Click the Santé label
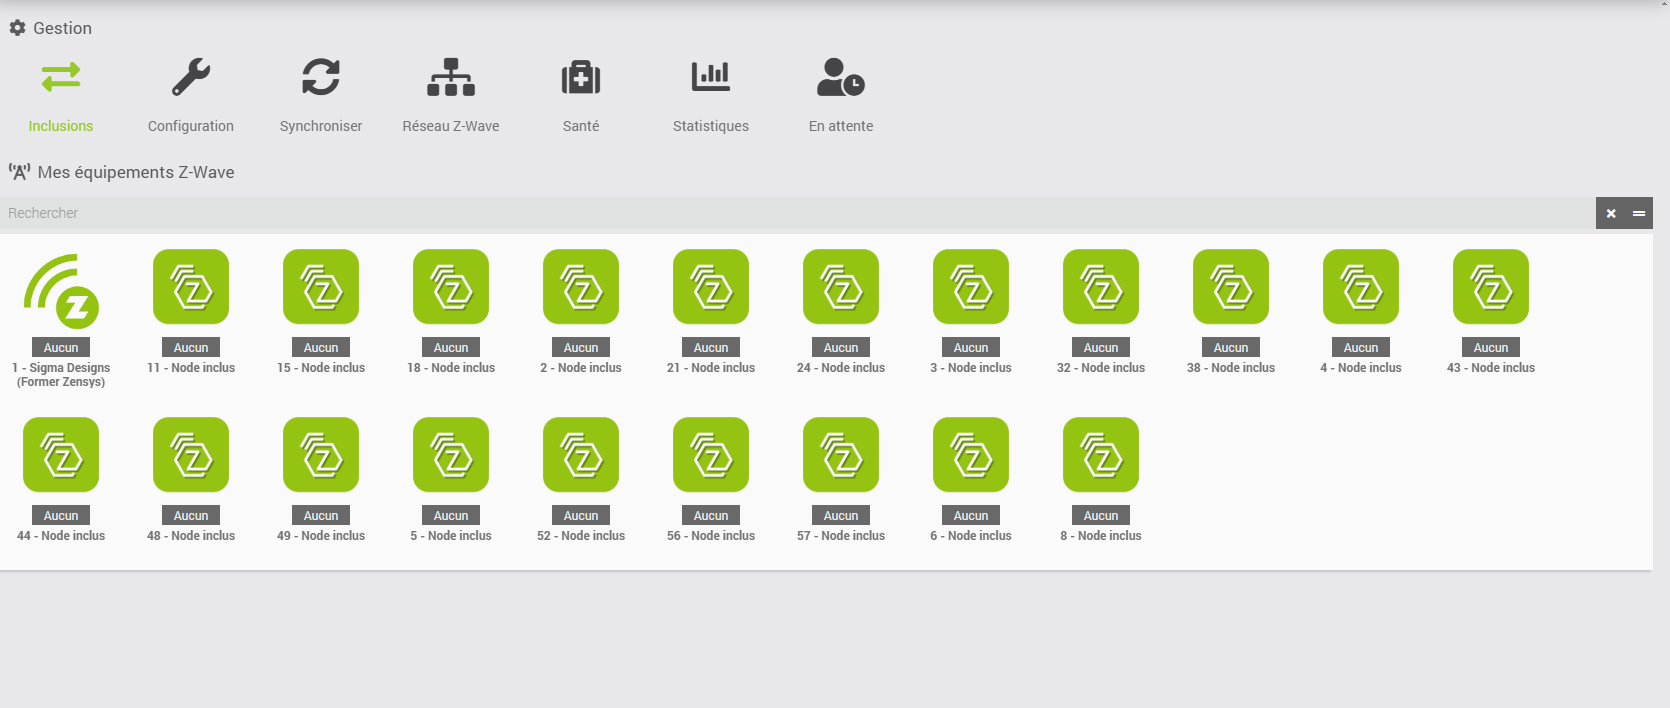The height and width of the screenshot is (708, 1670). click(x=581, y=126)
